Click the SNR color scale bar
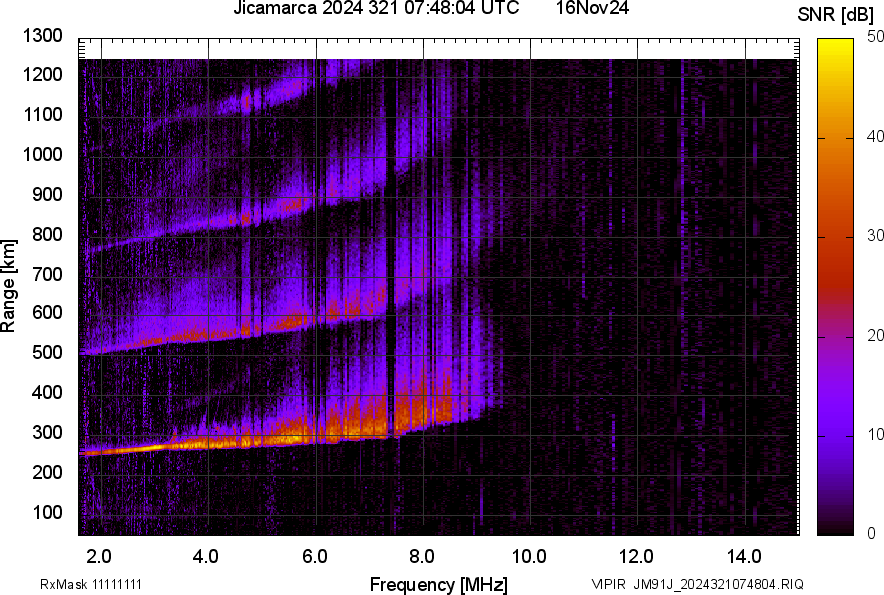Image resolution: width=884 pixels, height=595 pixels. (x=836, y=287)
